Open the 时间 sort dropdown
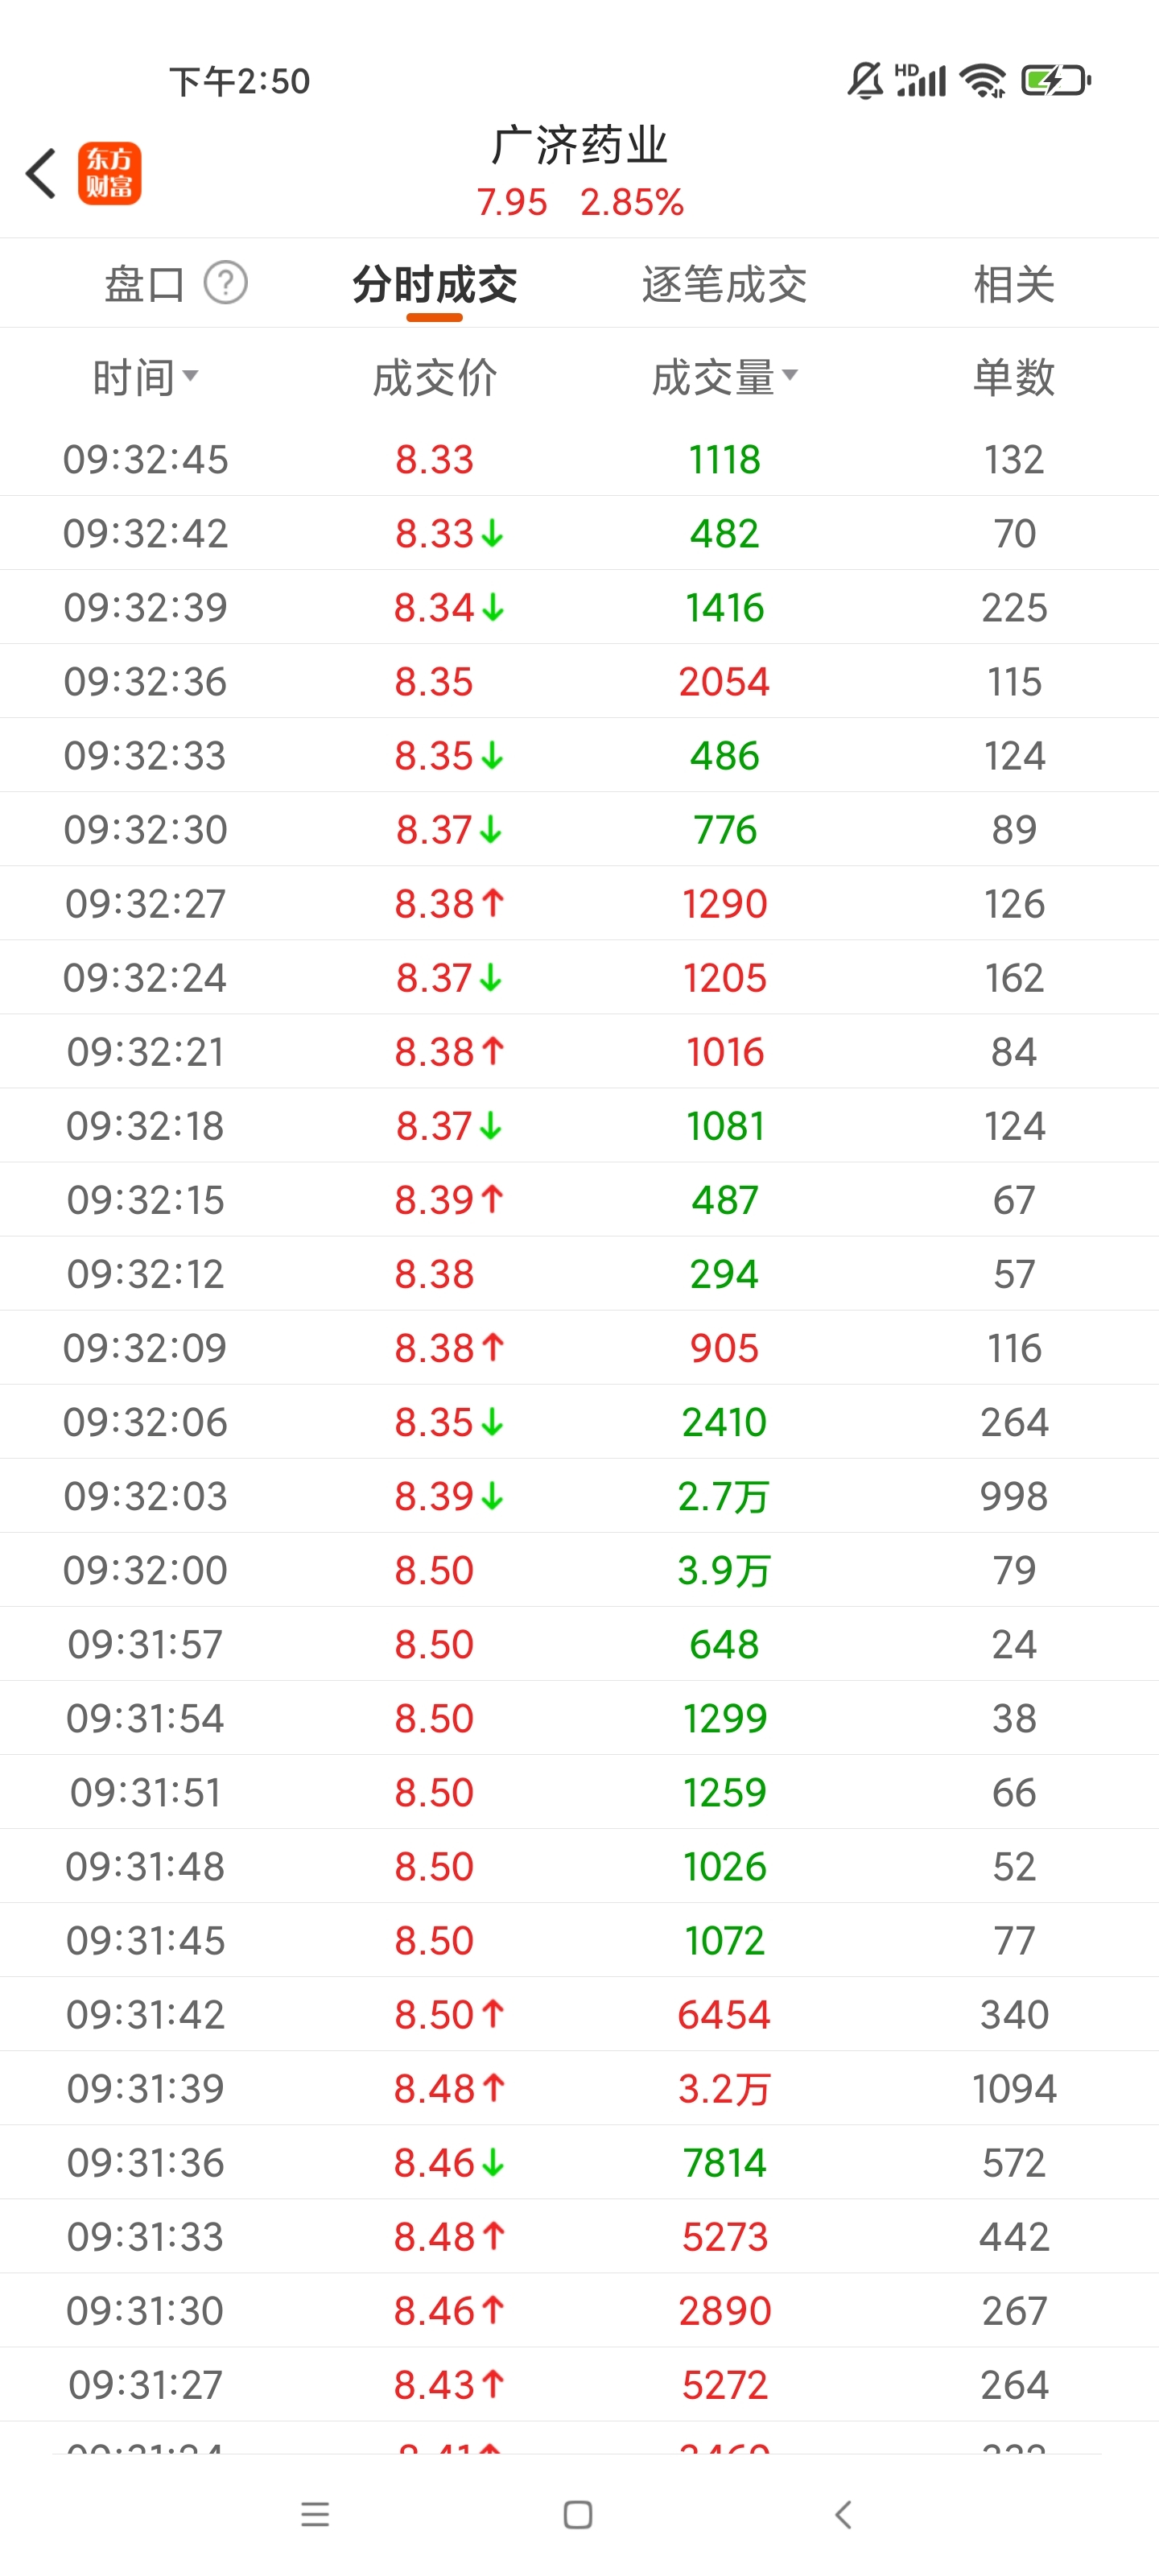The height and width of the screenshot is (2576, 1159). (146, 378)
